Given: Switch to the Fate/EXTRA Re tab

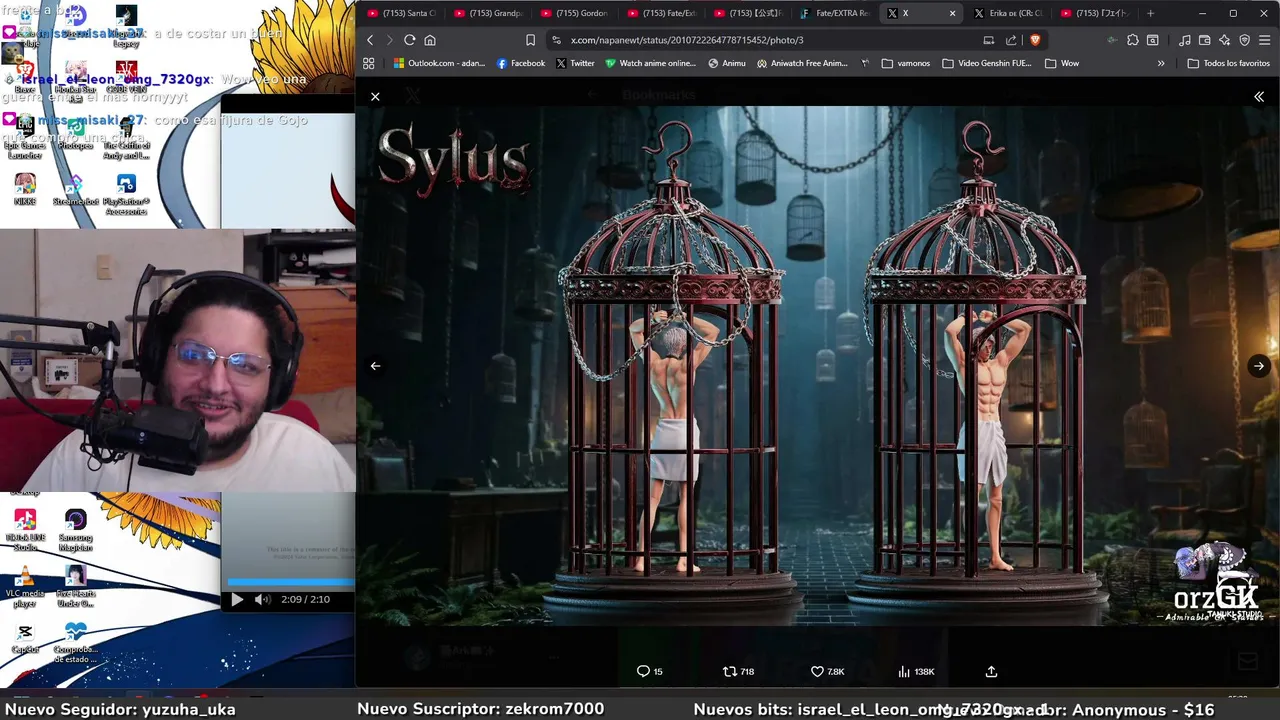Looking at the screenshot, I should click(836, 13).
